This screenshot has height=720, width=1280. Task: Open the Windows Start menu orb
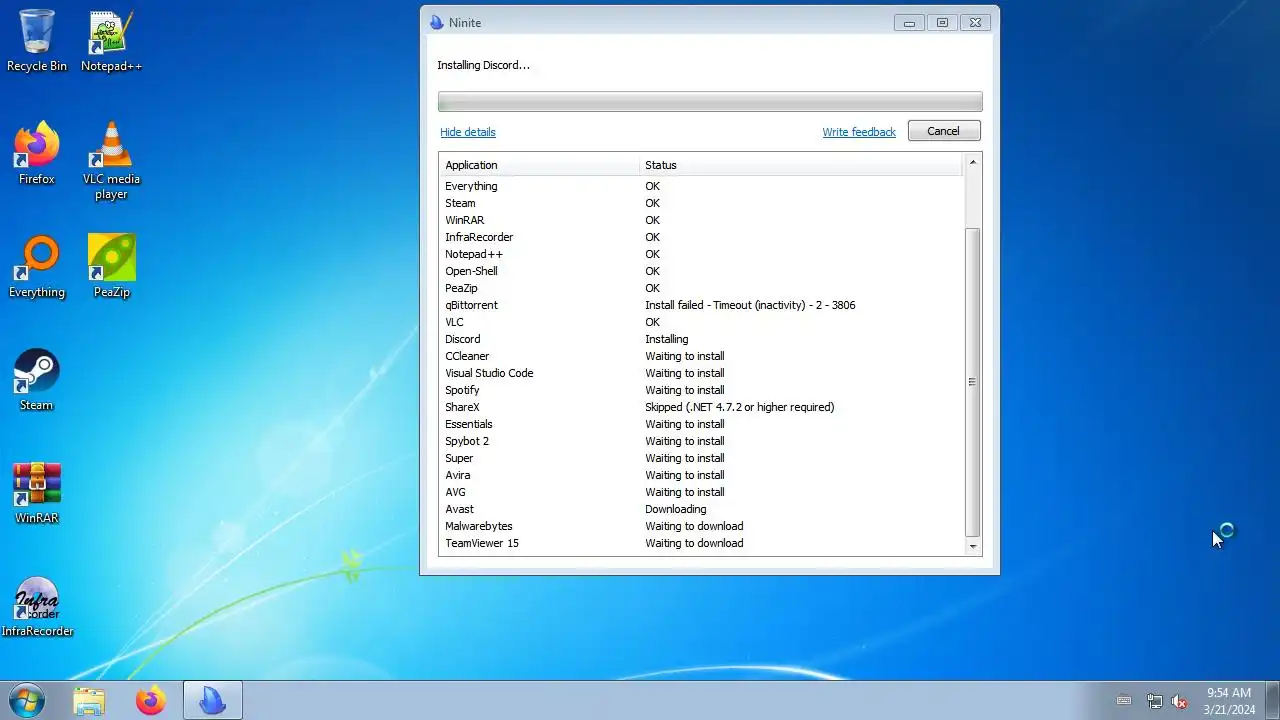[27, 700]
